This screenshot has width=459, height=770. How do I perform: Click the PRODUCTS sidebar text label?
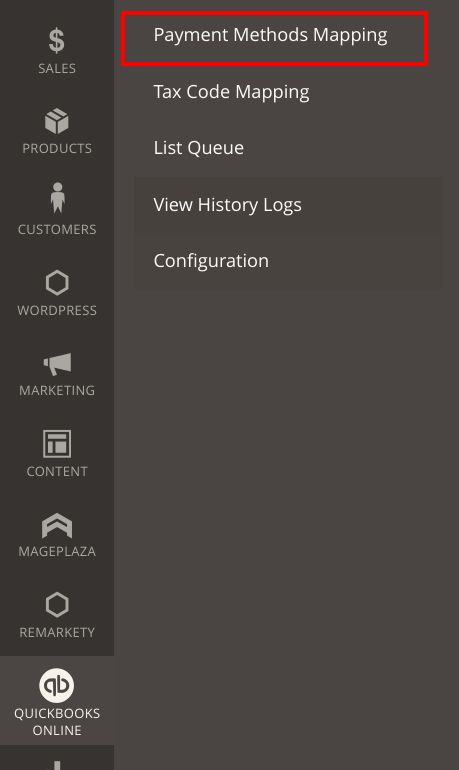pyautogui.click(x=57, y=148)
